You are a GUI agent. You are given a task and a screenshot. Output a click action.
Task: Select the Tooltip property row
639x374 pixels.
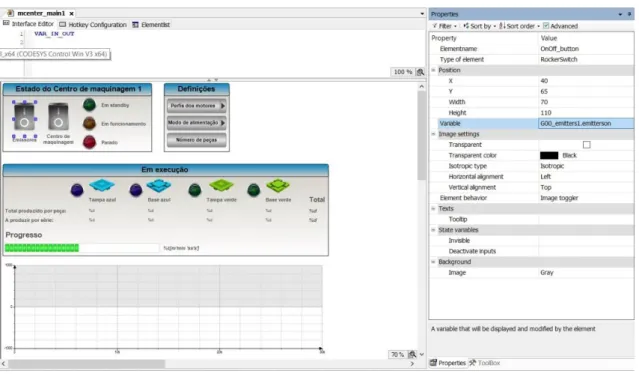click(x=532, y=219)
